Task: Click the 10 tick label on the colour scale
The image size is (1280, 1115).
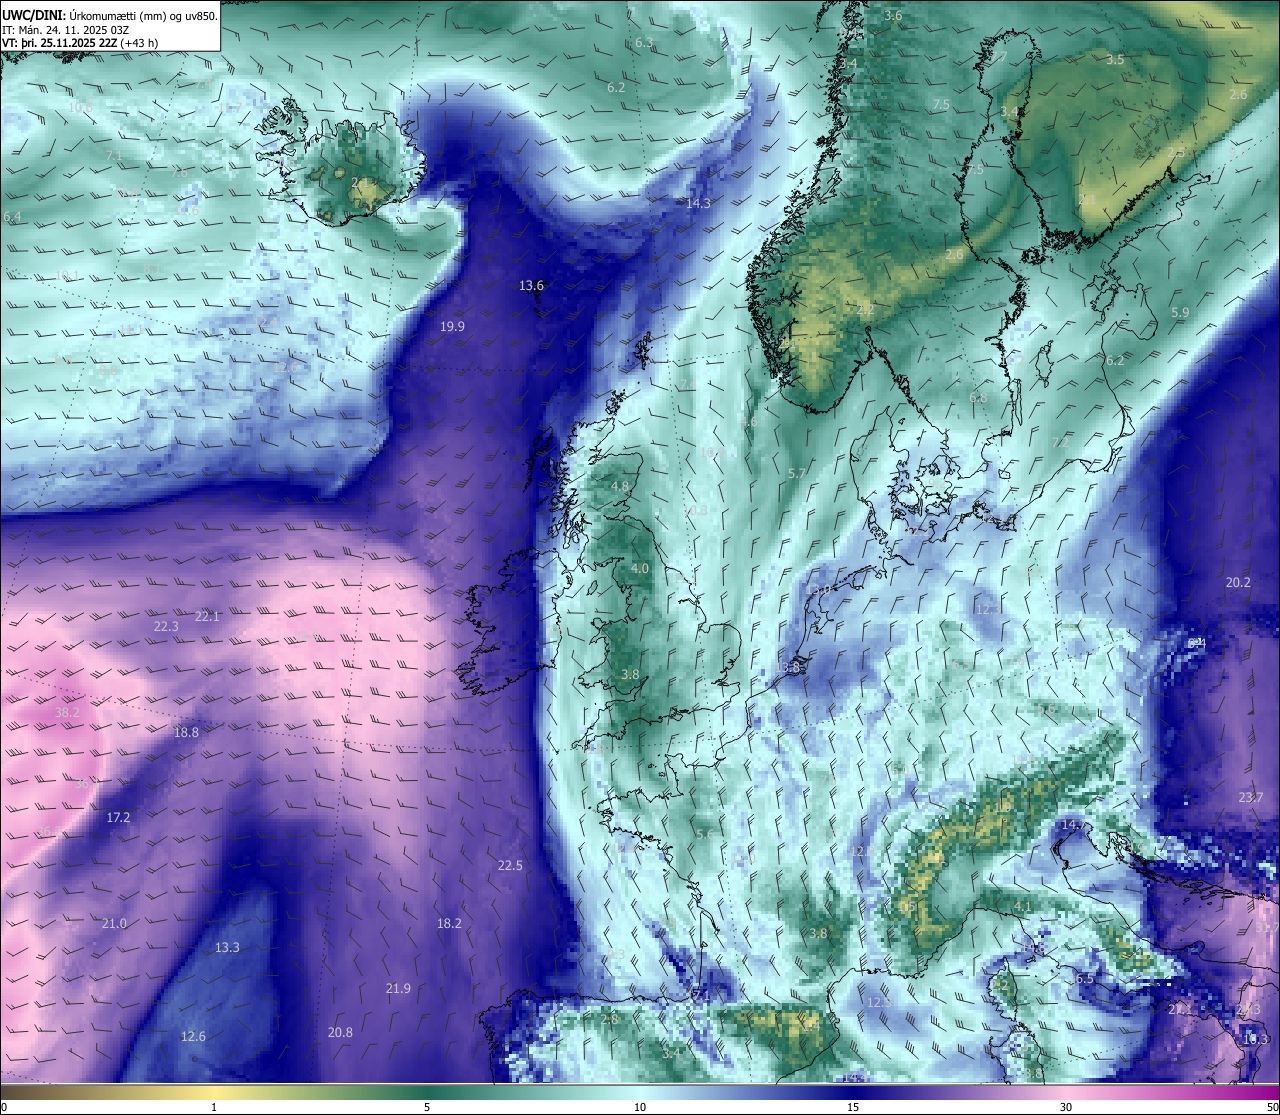Action: pyautogui.click(x=640, y=1107)
